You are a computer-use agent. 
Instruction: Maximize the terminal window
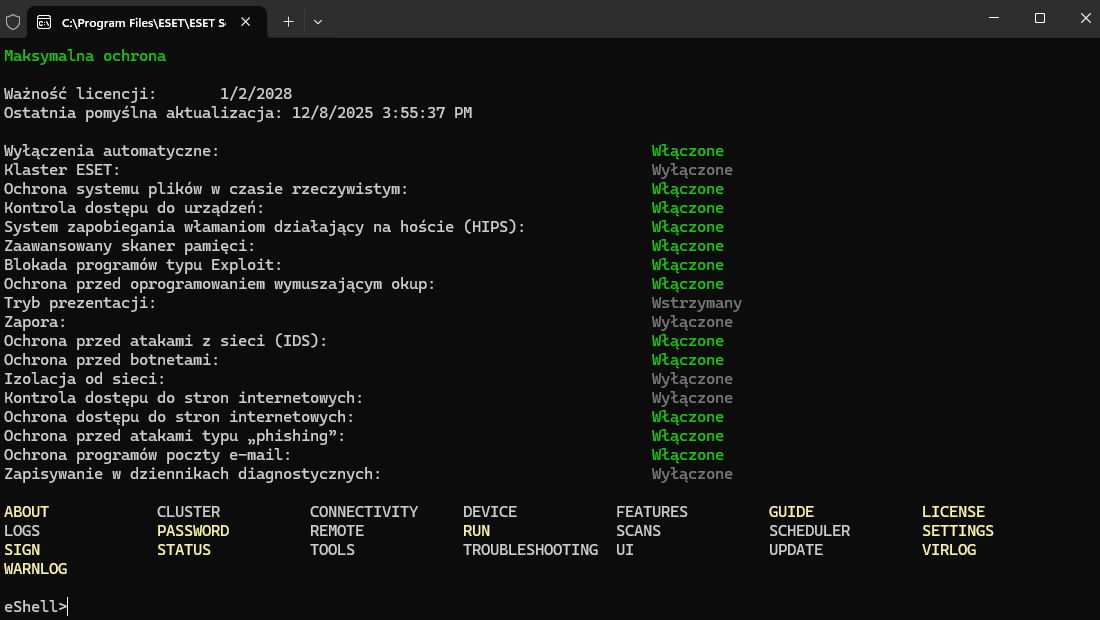(1039, 18)
